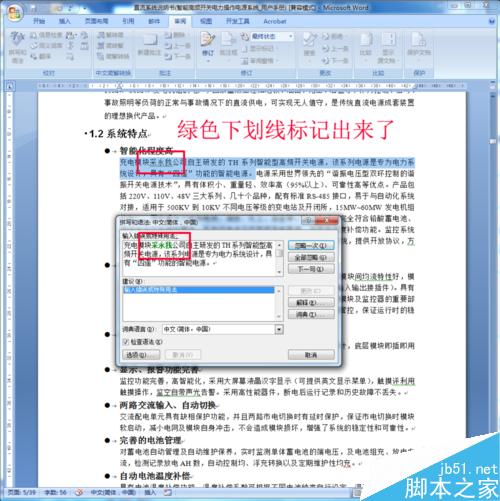500x501 pixels.
Task: Click the Dictionary (词典) button in the dialog
Action: pyautogui.click(x=311, y=314)
